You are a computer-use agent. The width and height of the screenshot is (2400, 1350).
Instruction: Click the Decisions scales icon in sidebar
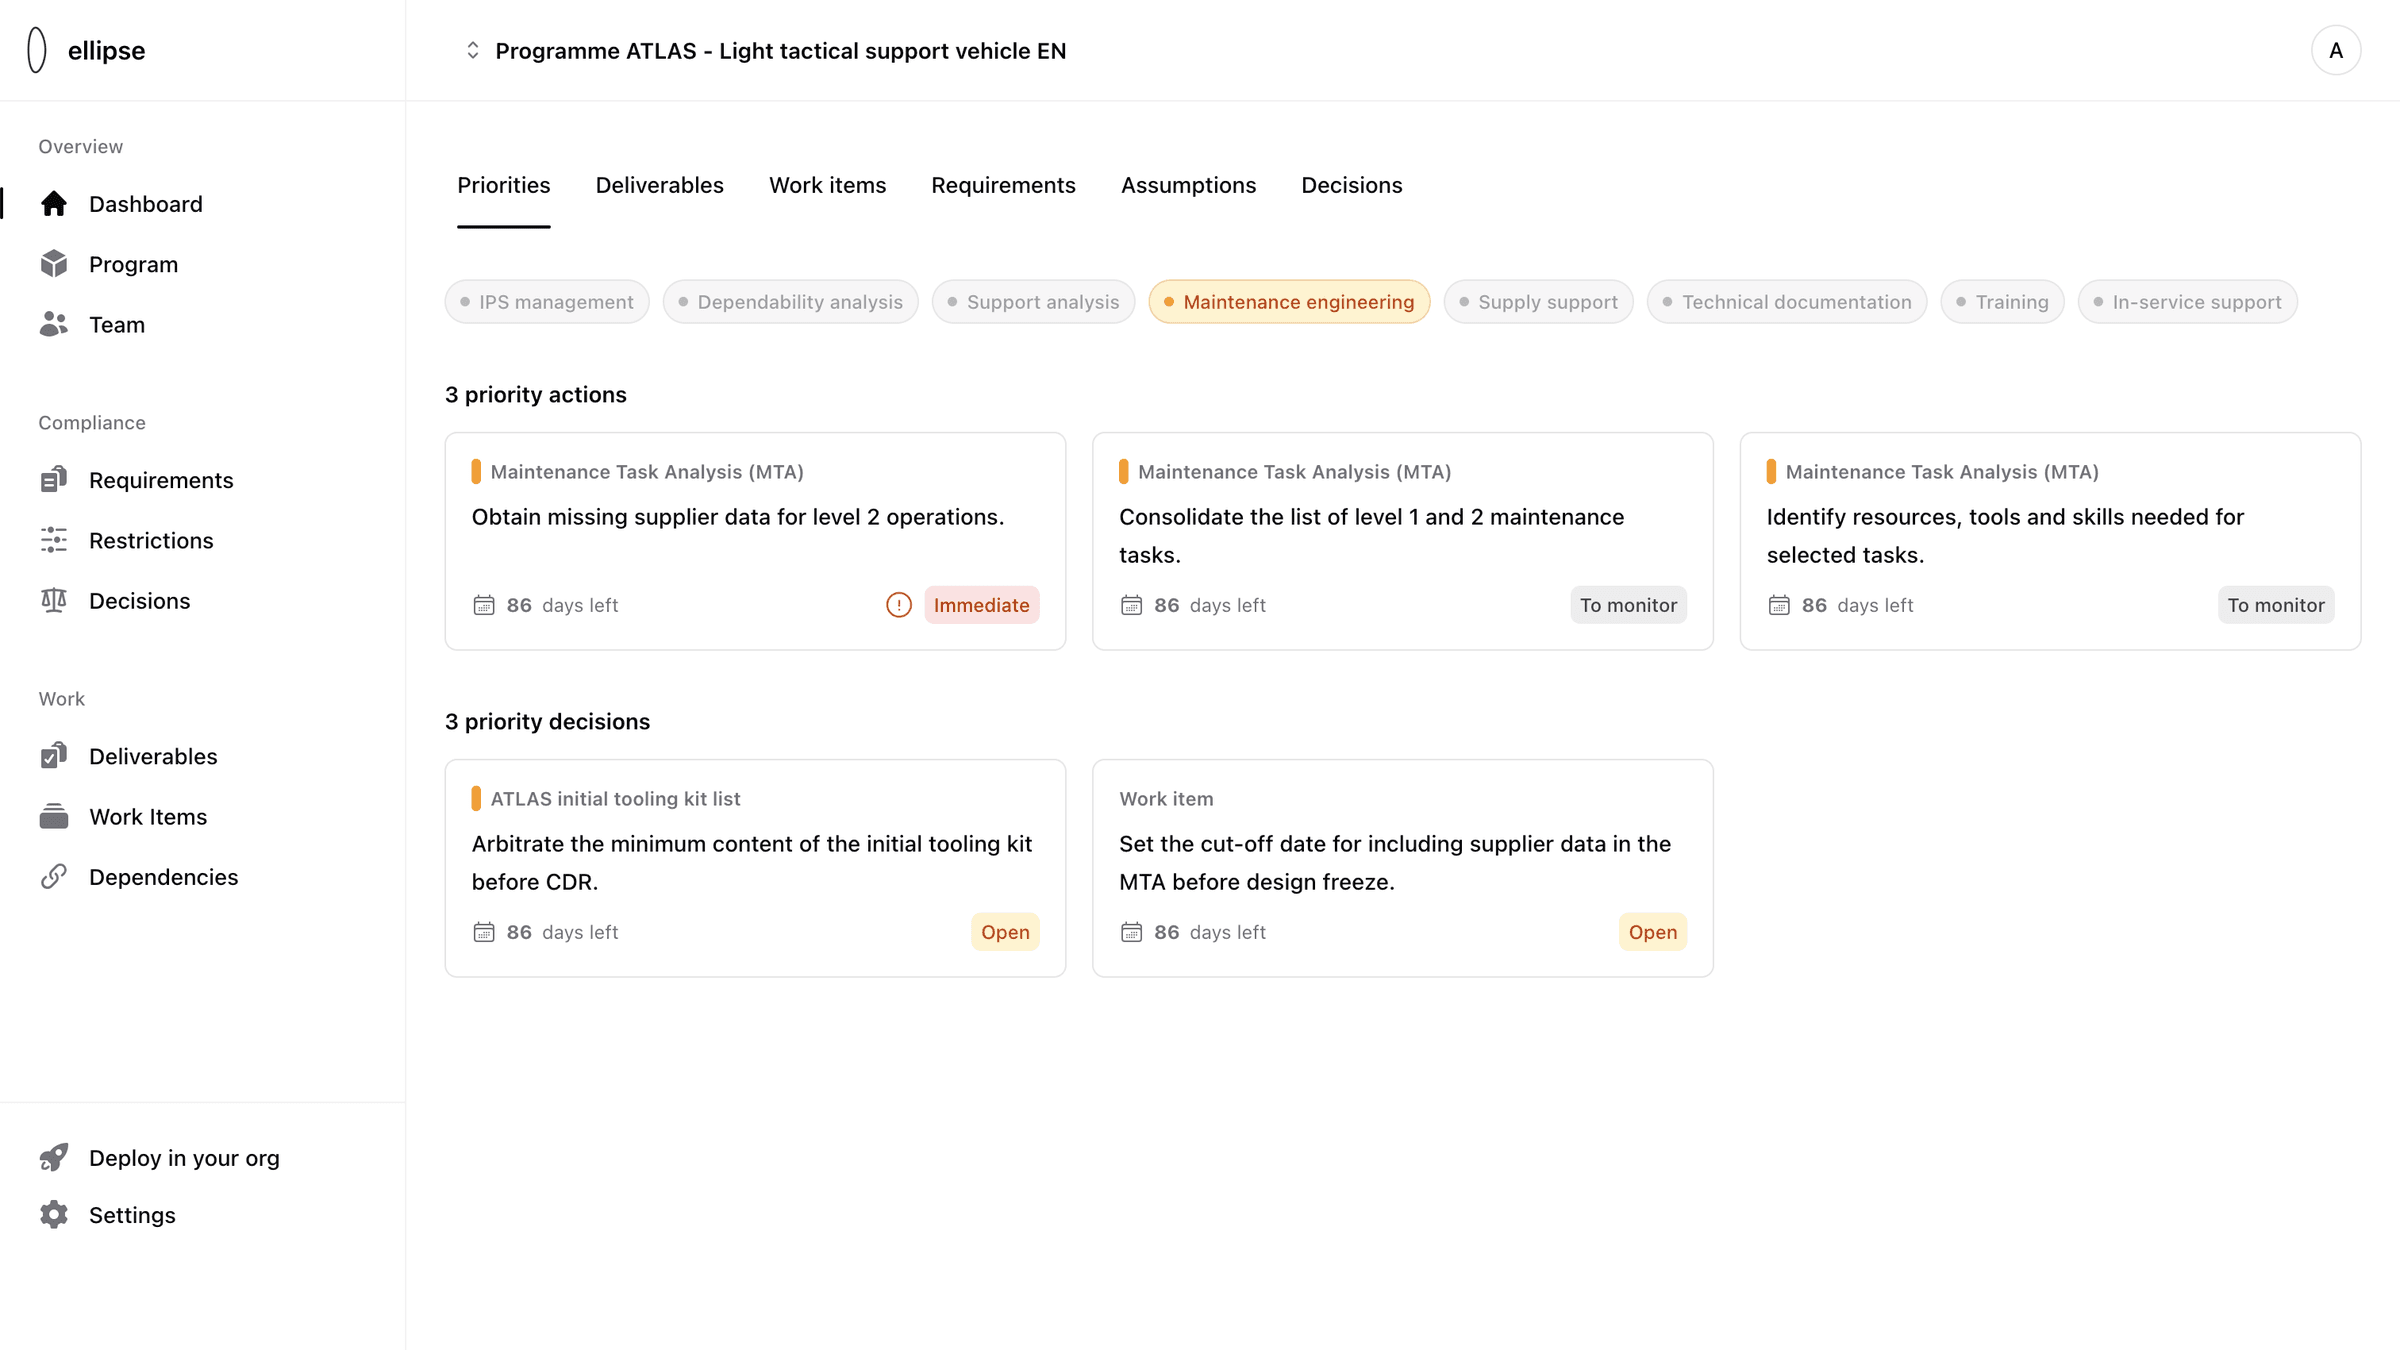pos(54,600)
